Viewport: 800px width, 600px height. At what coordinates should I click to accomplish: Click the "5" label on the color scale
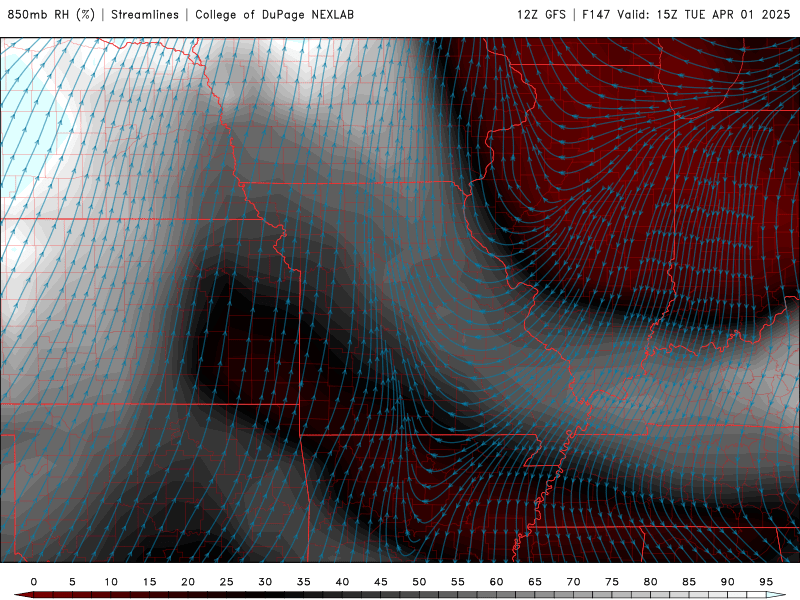72,582
